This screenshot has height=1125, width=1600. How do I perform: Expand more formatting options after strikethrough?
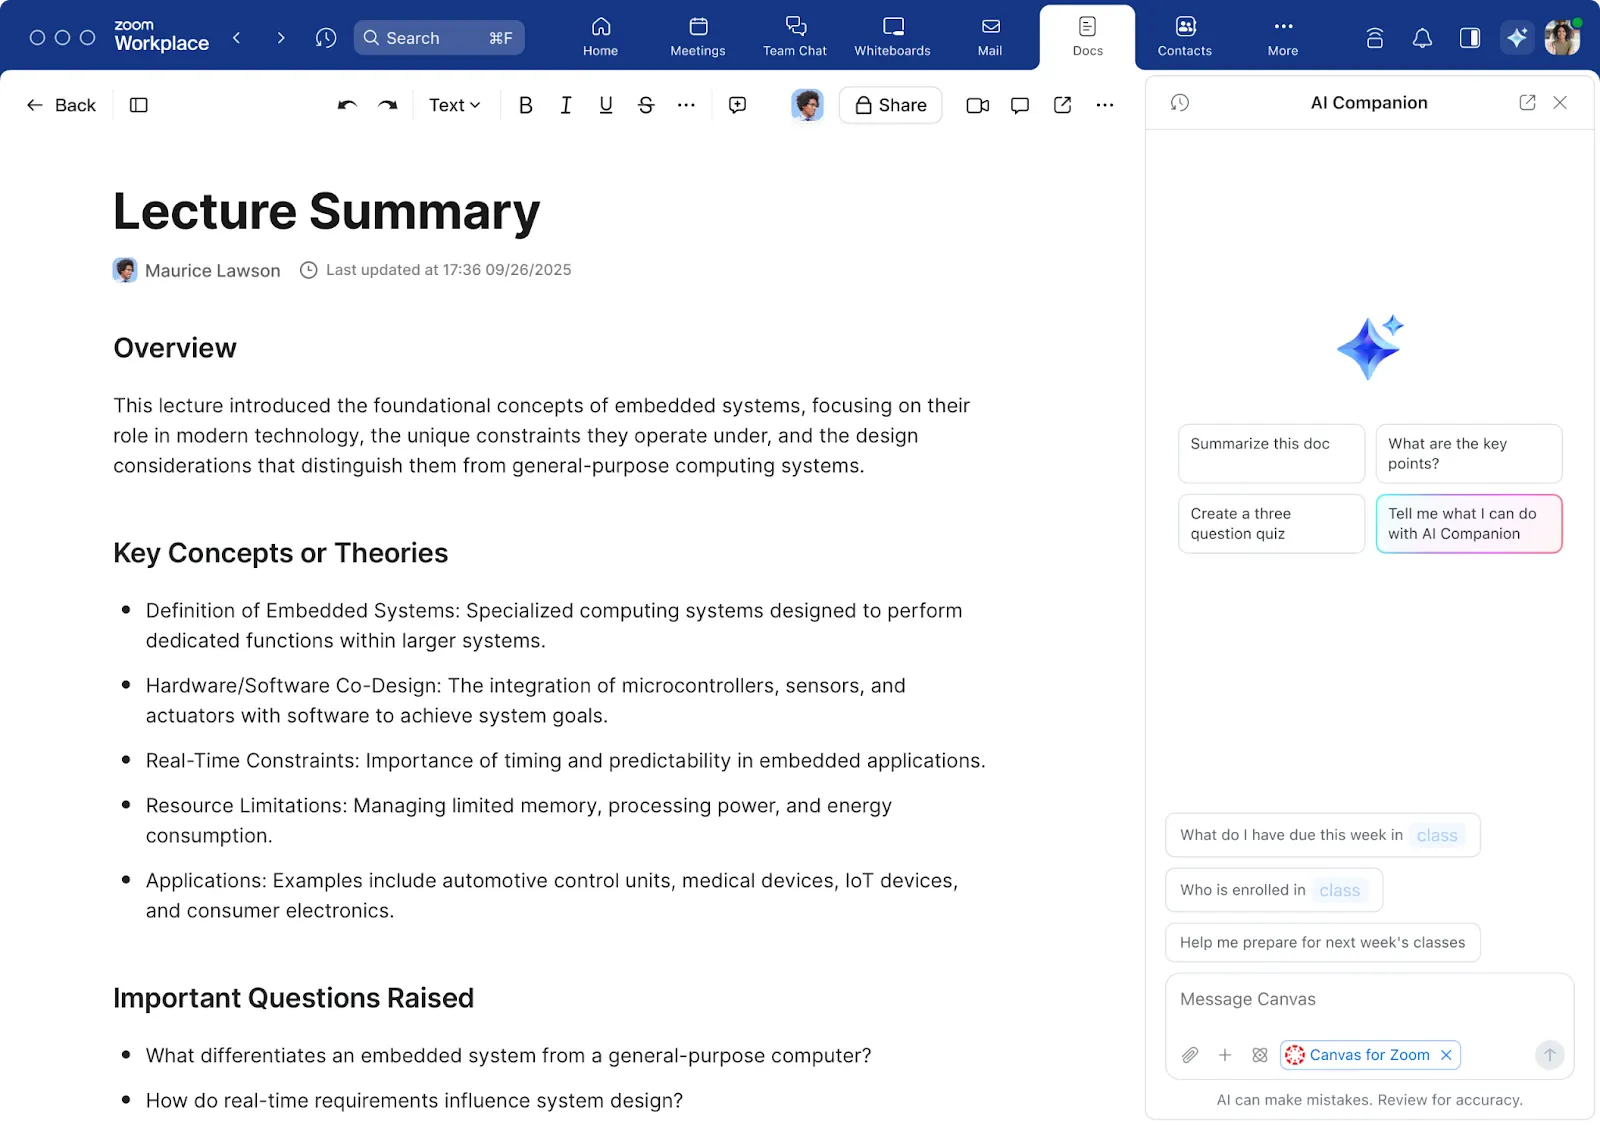(x=686, y=105)
